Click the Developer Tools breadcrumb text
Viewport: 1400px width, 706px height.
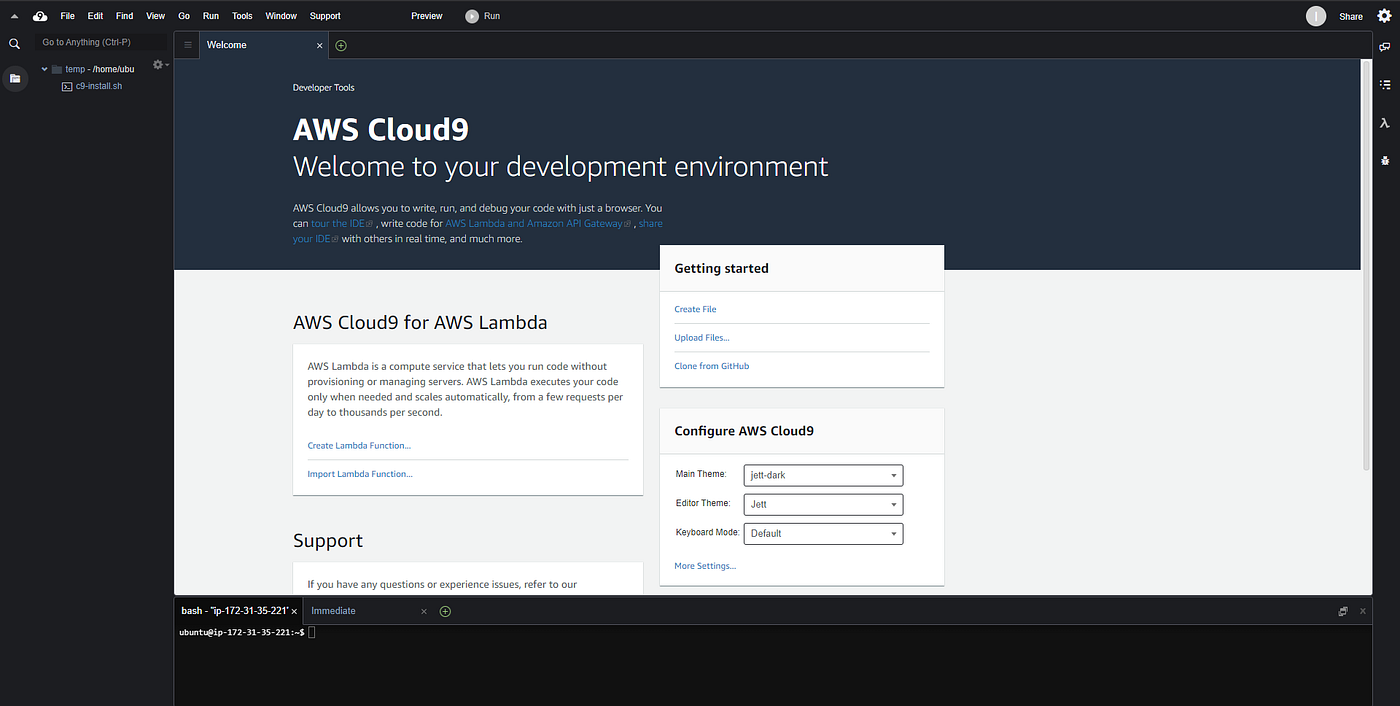(323, 88)
